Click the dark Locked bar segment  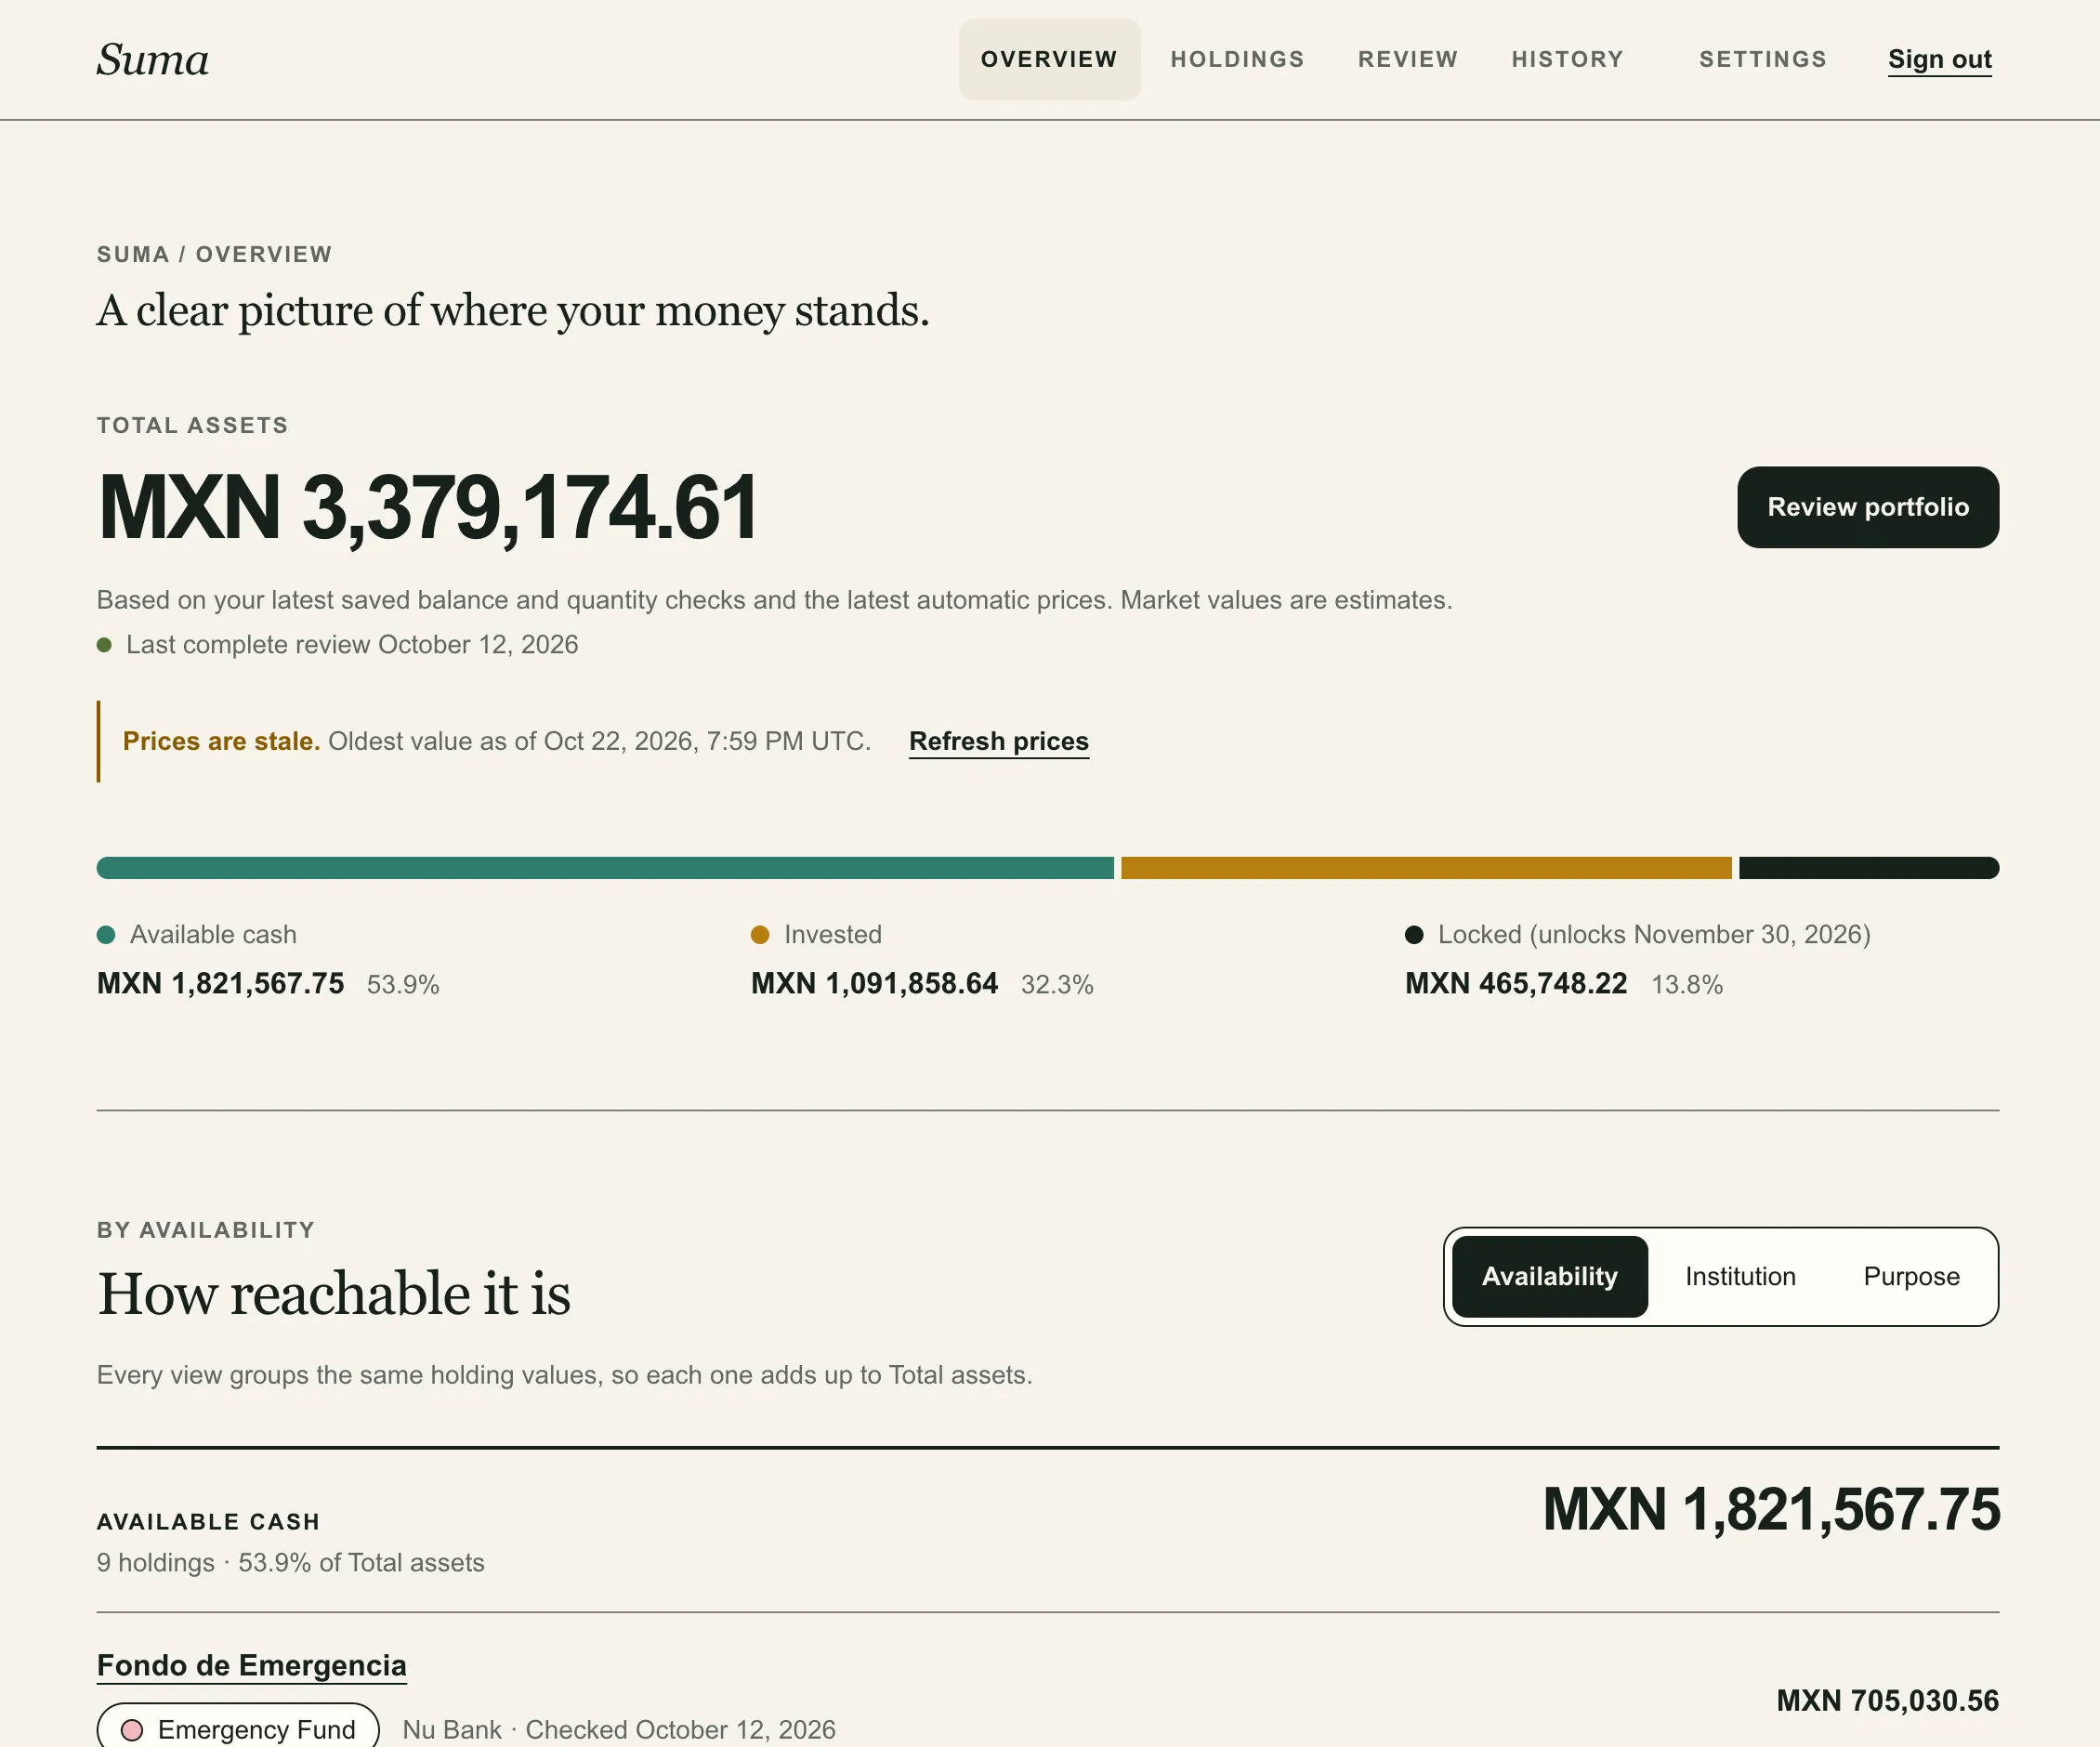point(1868,867)
